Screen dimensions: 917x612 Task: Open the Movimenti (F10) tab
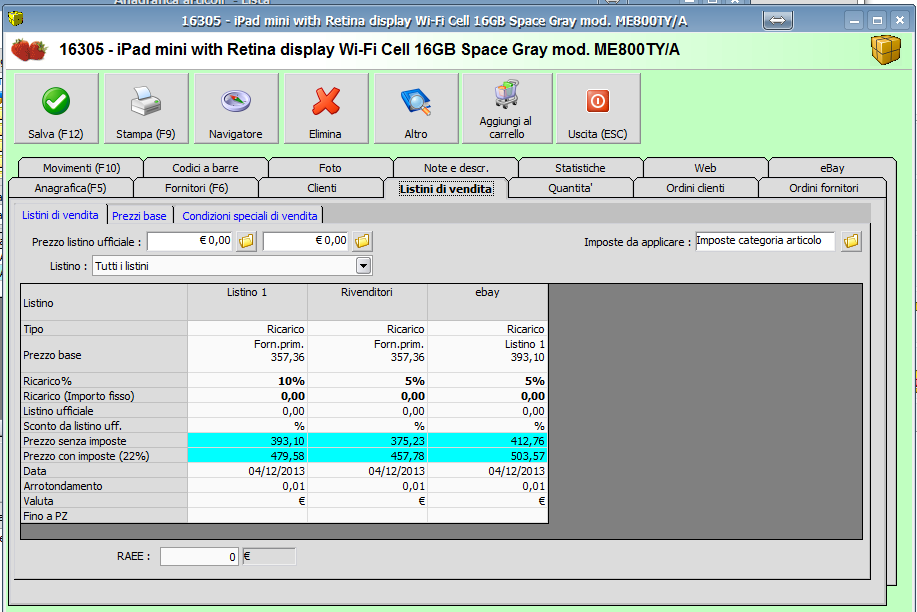click(x=81, y=168)
